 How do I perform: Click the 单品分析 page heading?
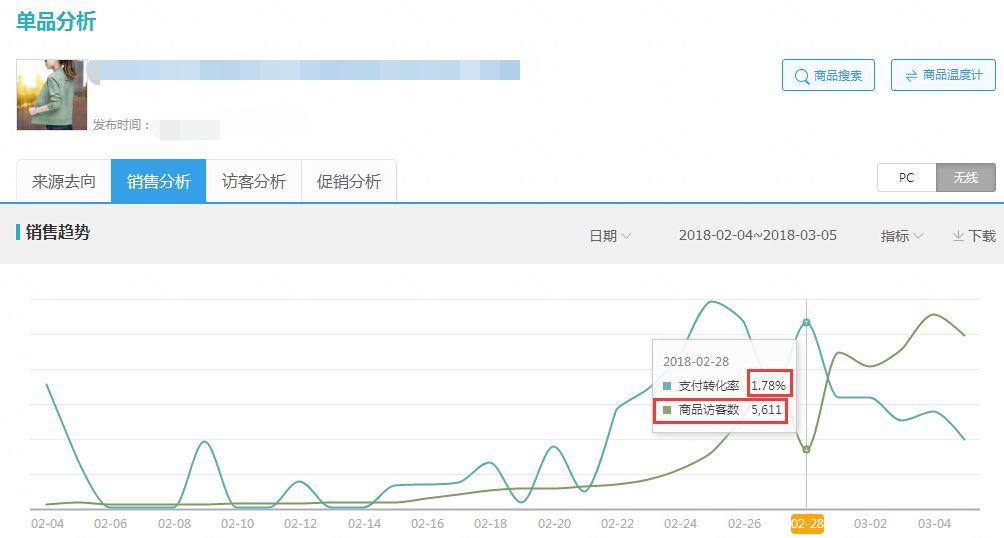(56, 21)
